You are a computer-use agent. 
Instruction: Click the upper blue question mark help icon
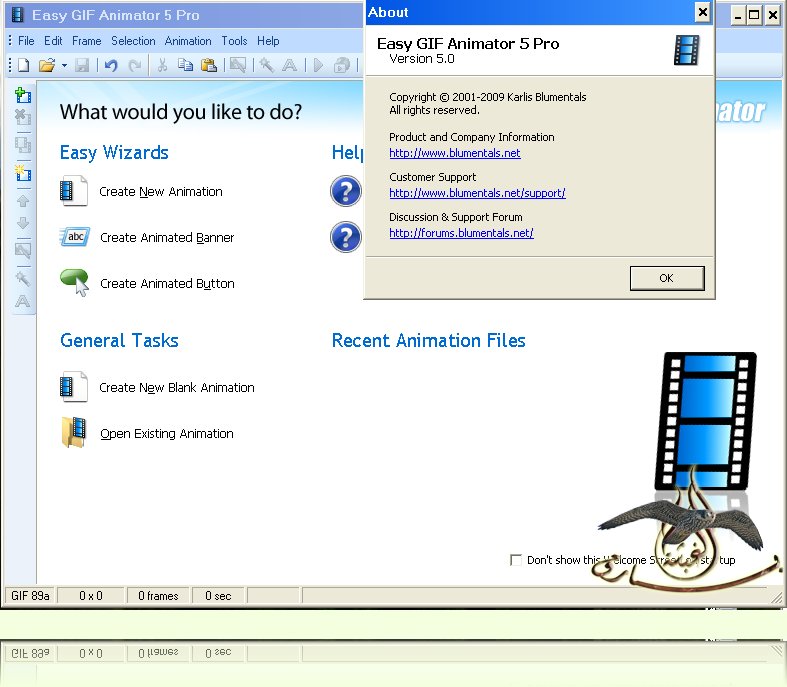point(346,191)
